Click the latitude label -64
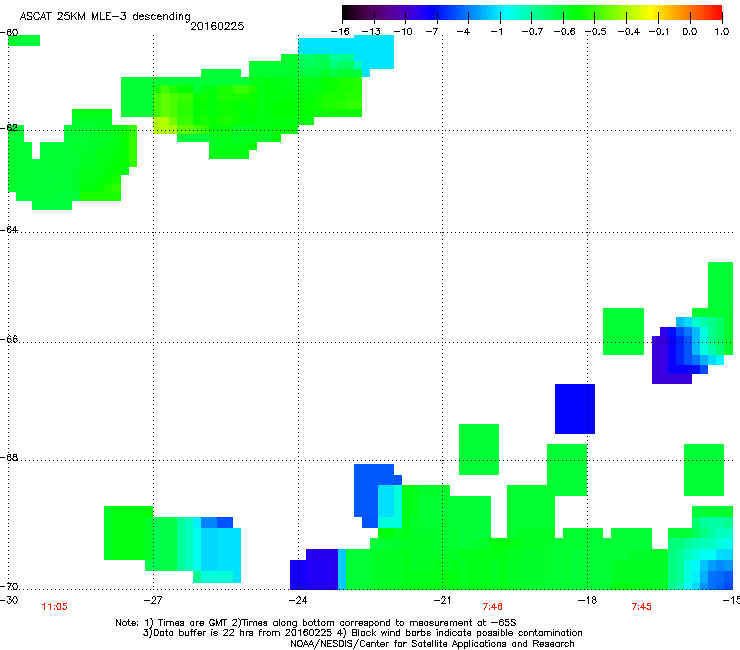 [x=9, y=230]
